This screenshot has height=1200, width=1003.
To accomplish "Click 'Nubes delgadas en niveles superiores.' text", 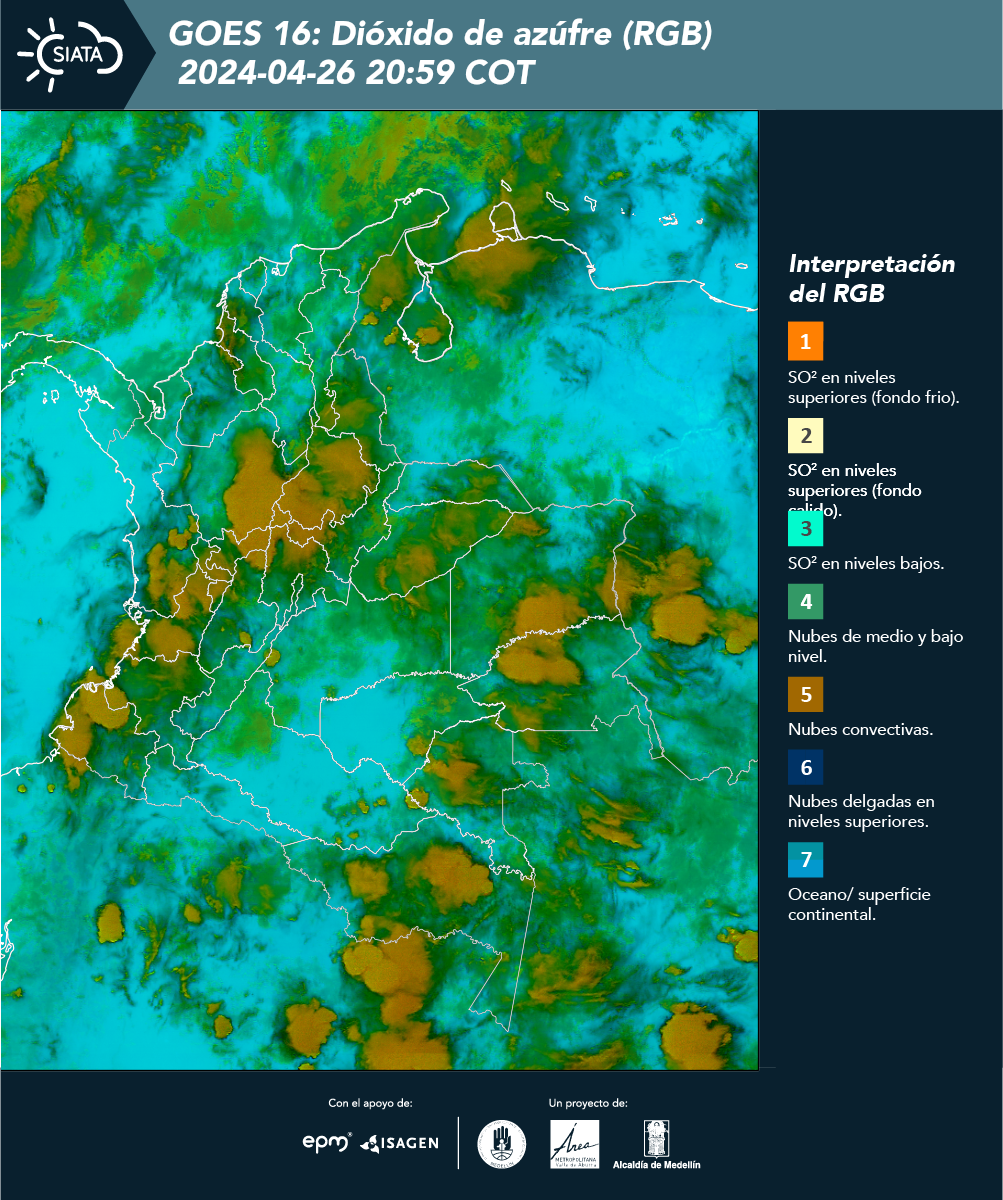I will click(x=860, y=811).
